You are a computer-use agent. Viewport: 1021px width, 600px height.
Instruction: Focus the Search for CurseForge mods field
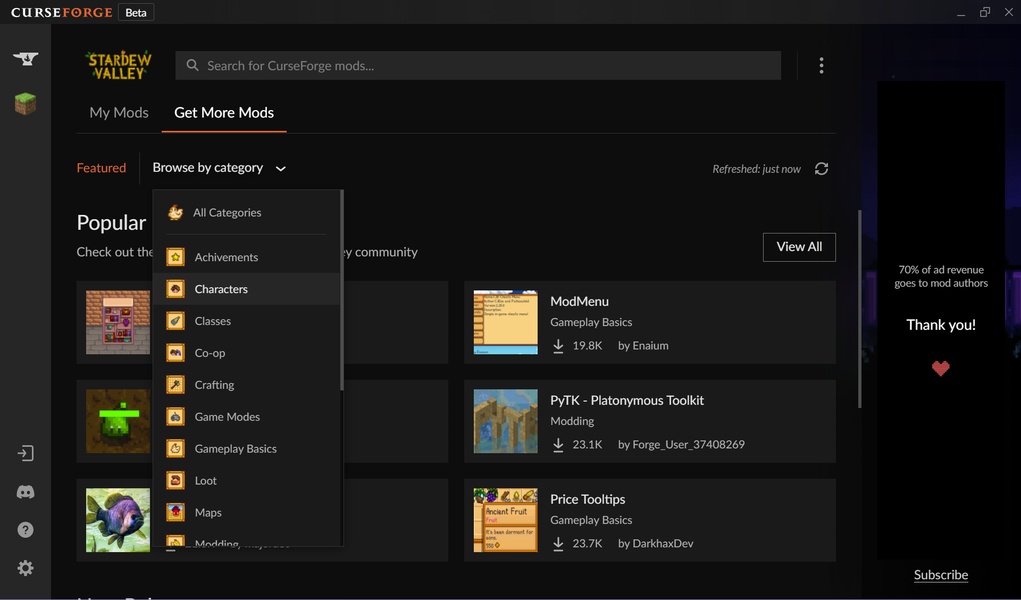click(478, 66)
